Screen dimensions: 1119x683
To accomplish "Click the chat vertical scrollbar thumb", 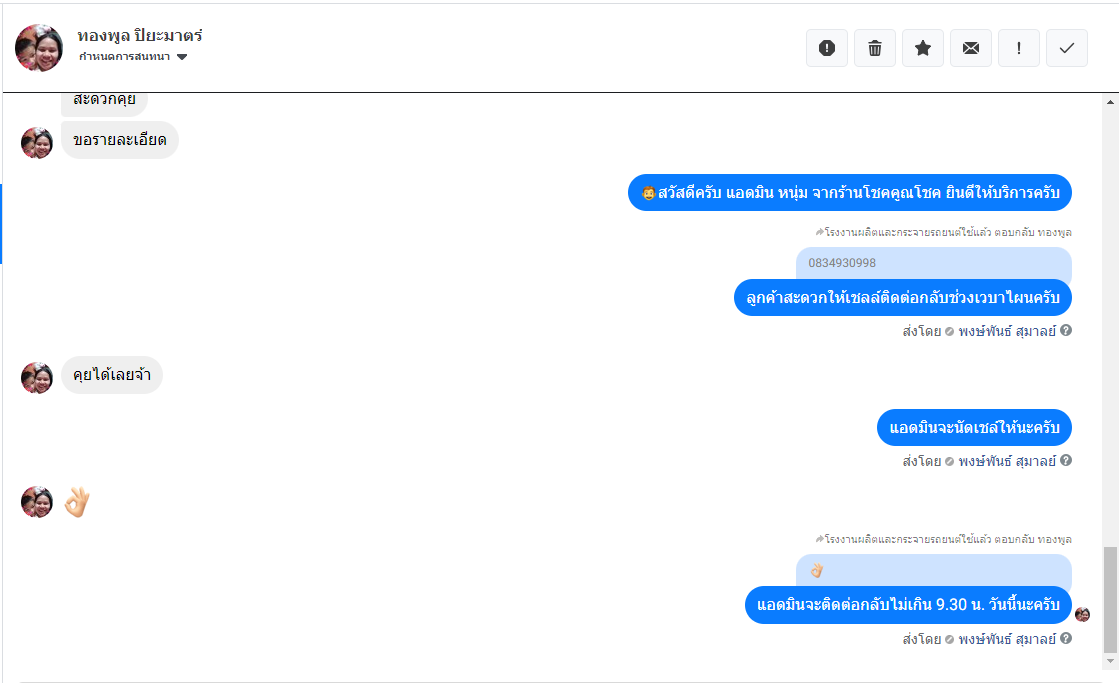I will [1110, 599].
